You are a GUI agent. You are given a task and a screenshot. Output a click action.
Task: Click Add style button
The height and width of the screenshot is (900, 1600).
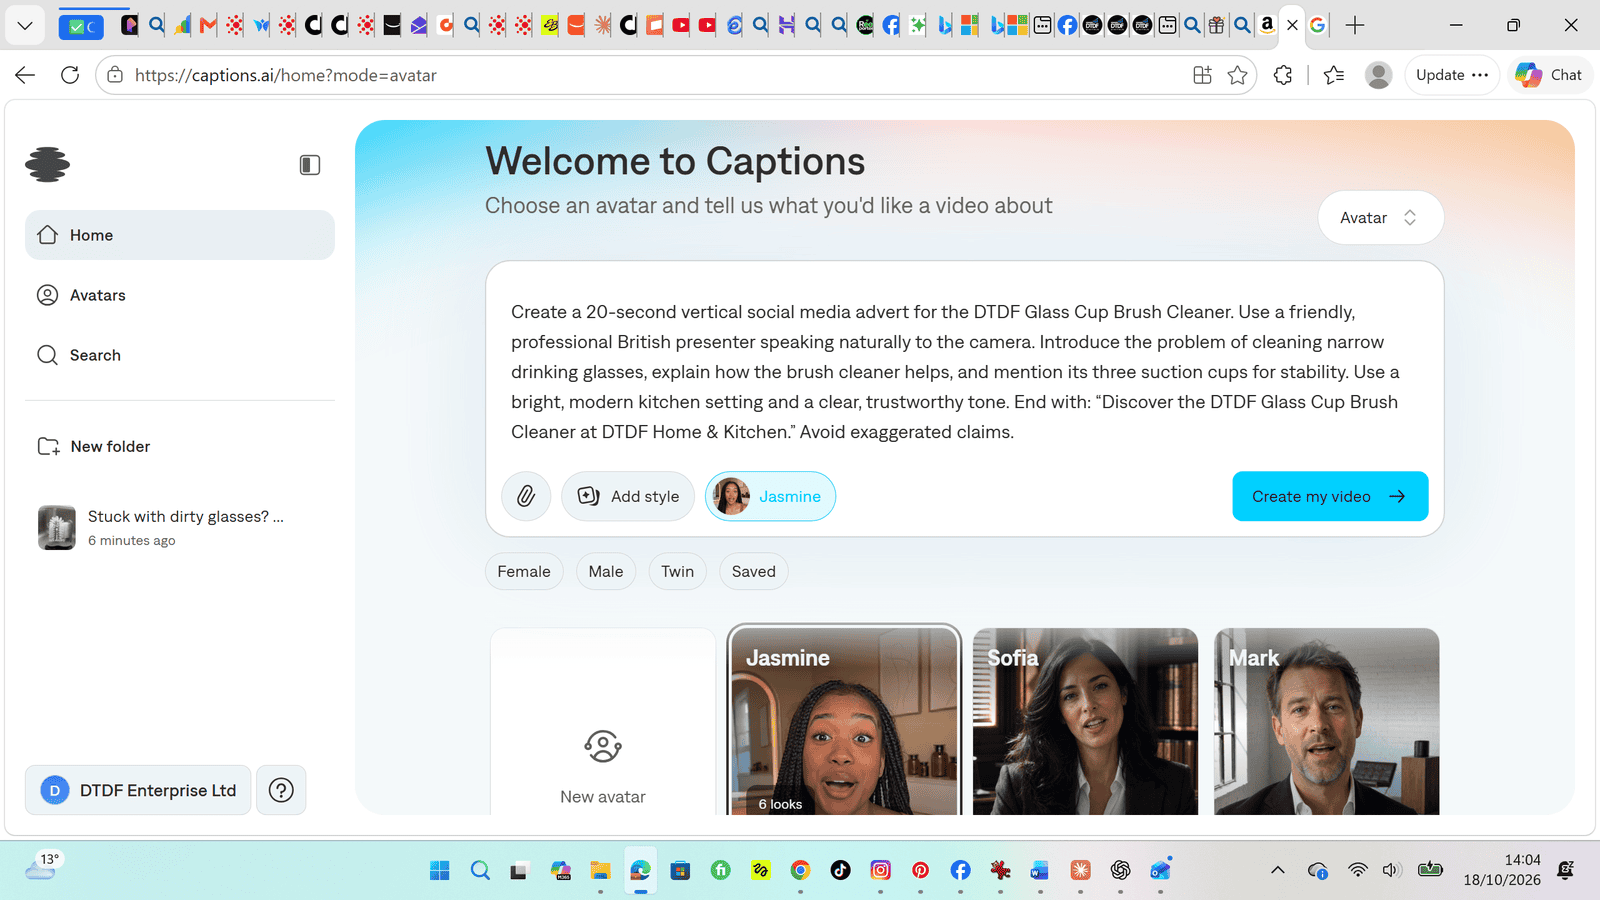click(628, 496)
